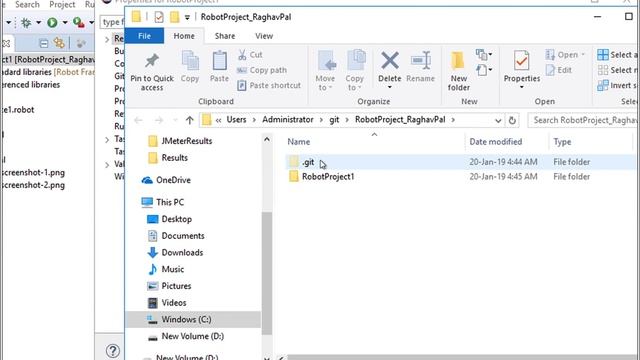Click the Delete red X icon
Viewport: 640px width, 360px height.
pos(390,61)
